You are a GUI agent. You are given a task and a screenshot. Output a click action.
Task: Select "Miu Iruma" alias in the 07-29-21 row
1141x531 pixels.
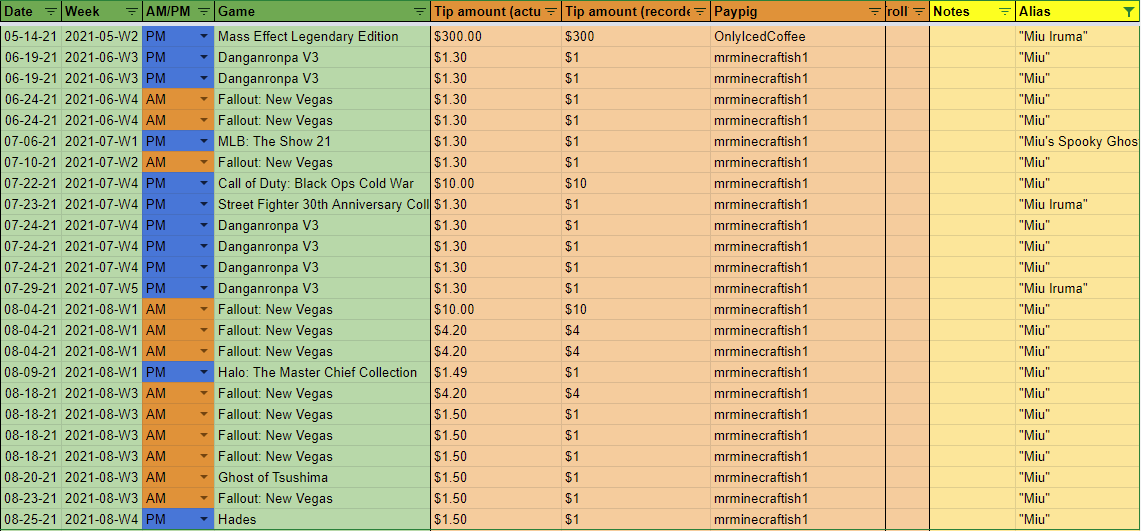click(x=1078, y=288)
